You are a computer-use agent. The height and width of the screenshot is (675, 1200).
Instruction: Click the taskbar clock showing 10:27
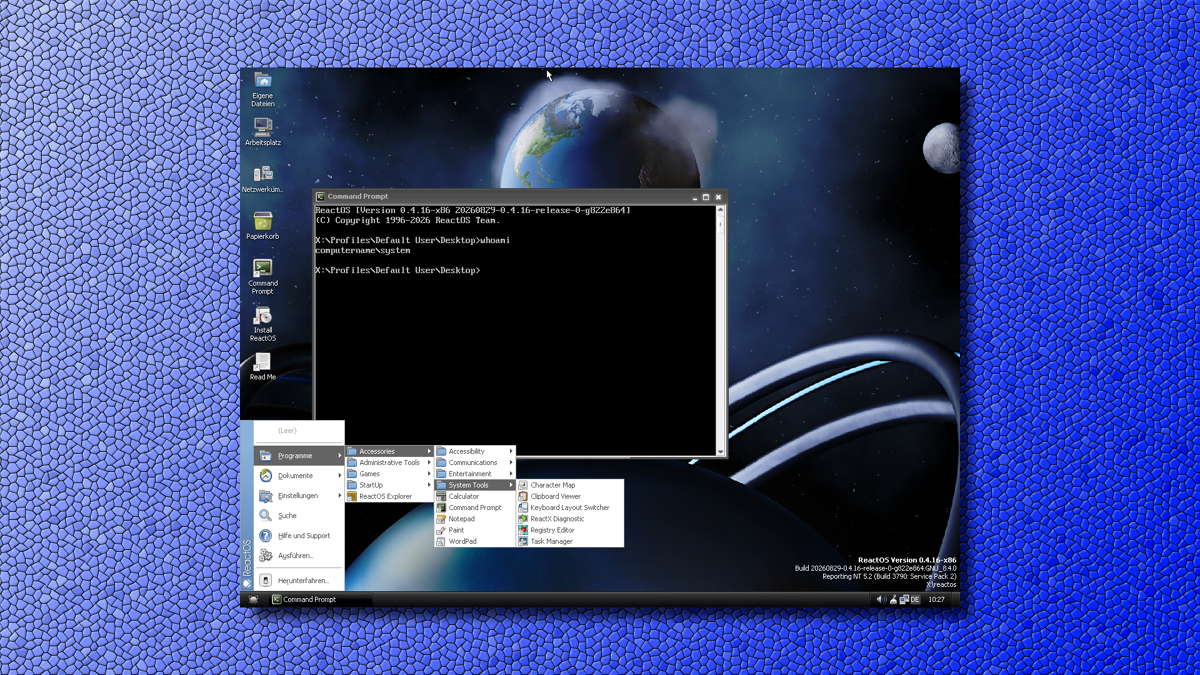[x=936, y=600]
